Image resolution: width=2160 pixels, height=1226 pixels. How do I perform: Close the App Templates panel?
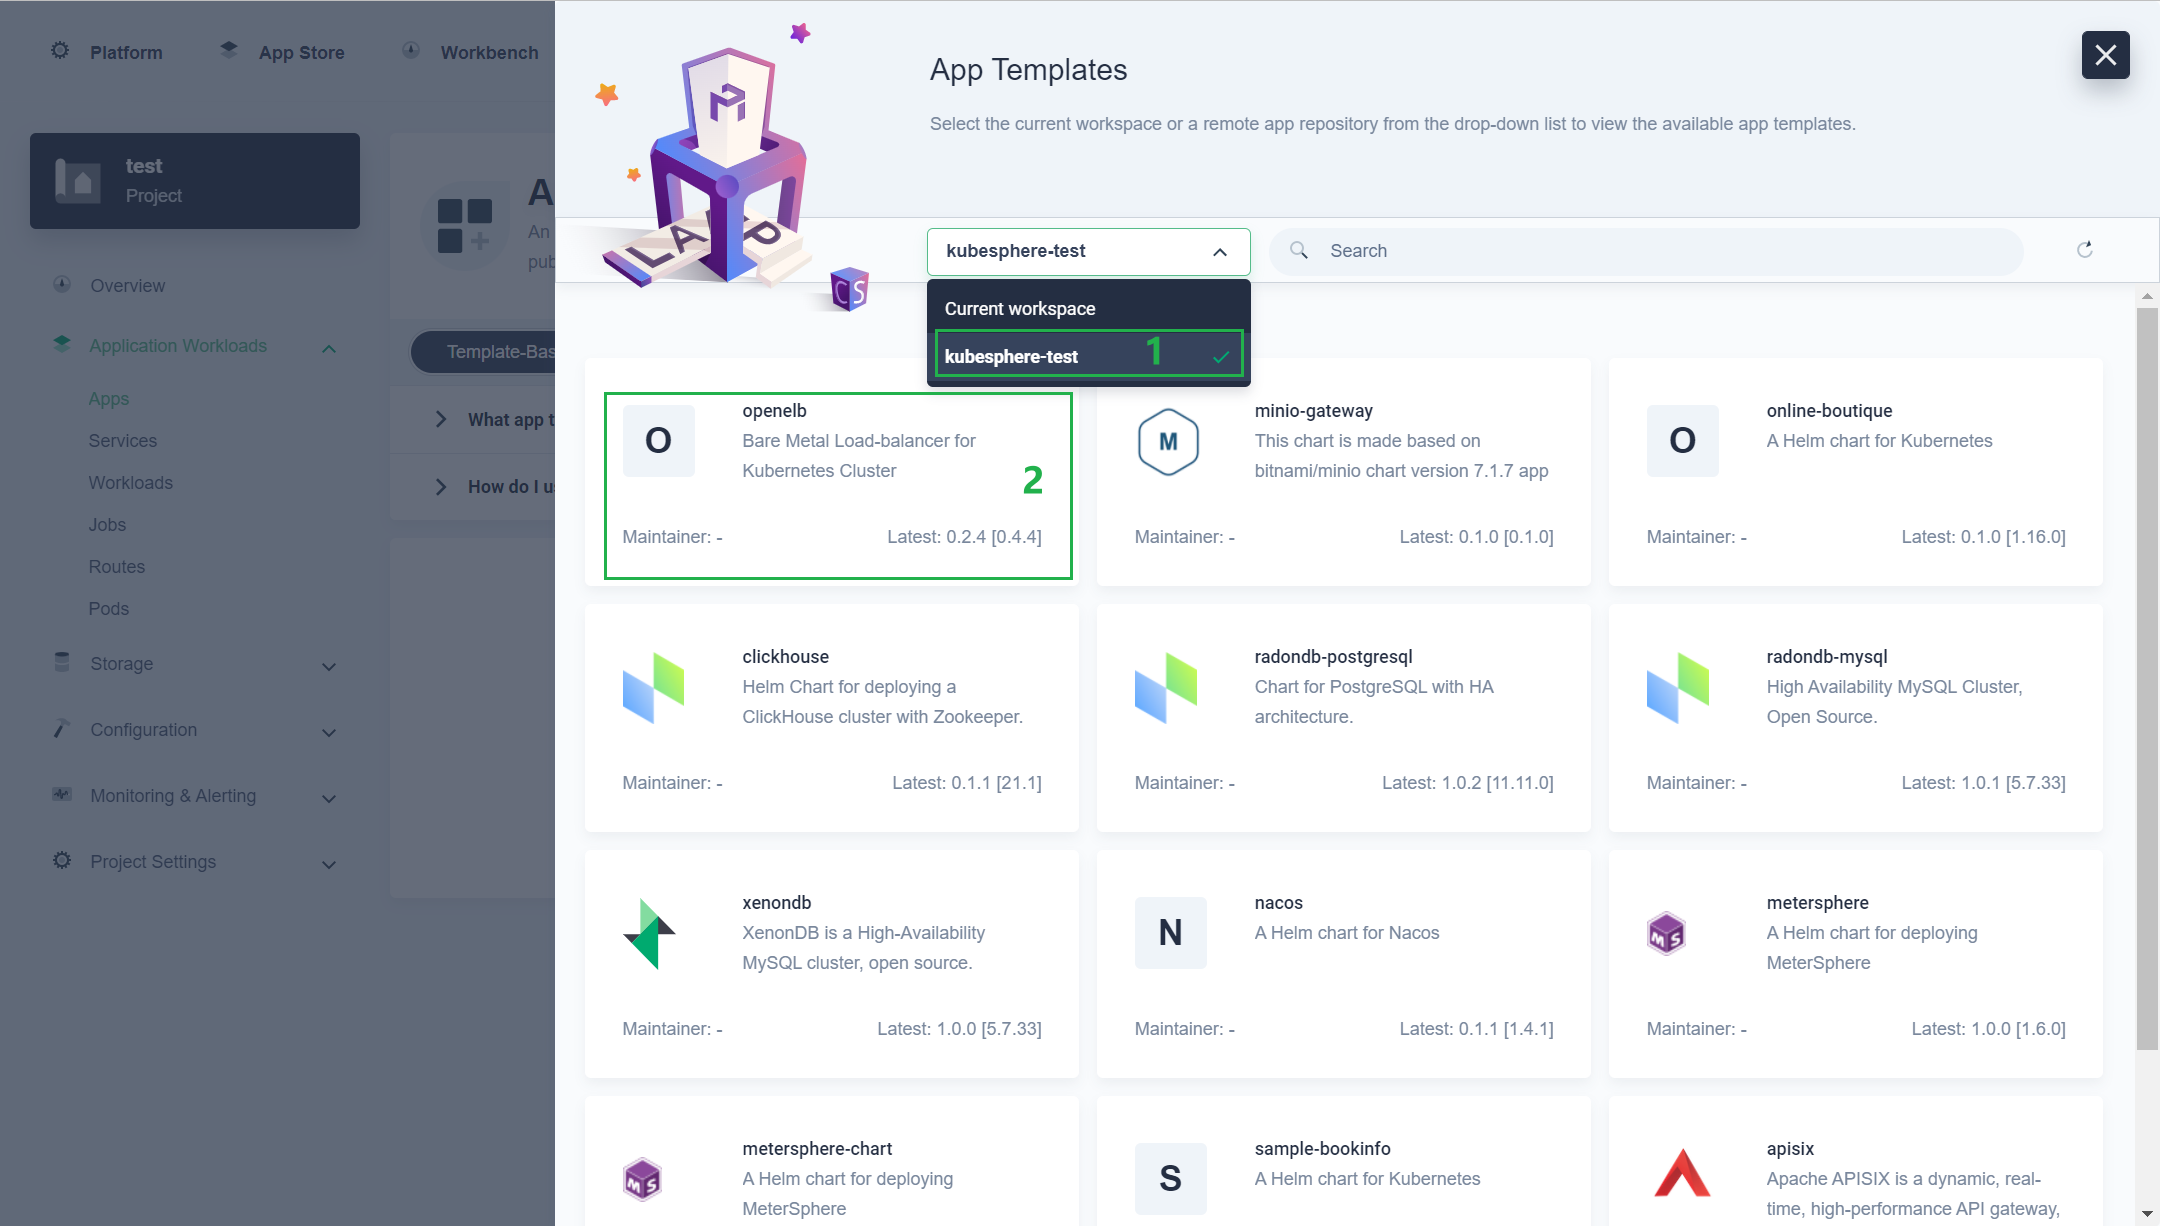(2105, 55)
